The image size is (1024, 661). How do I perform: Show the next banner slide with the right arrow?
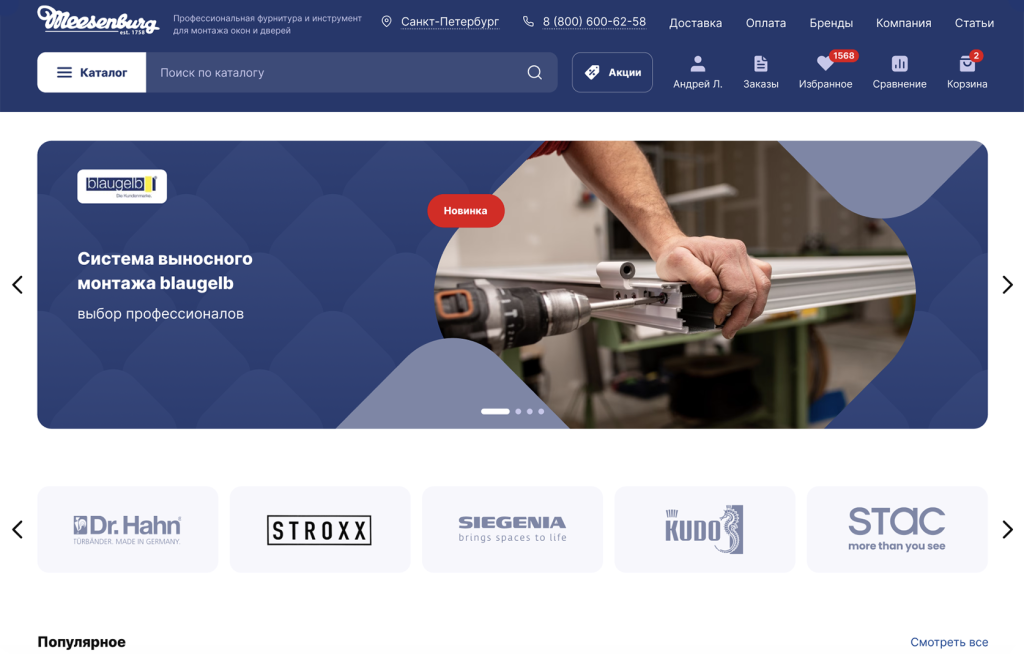1007,285
